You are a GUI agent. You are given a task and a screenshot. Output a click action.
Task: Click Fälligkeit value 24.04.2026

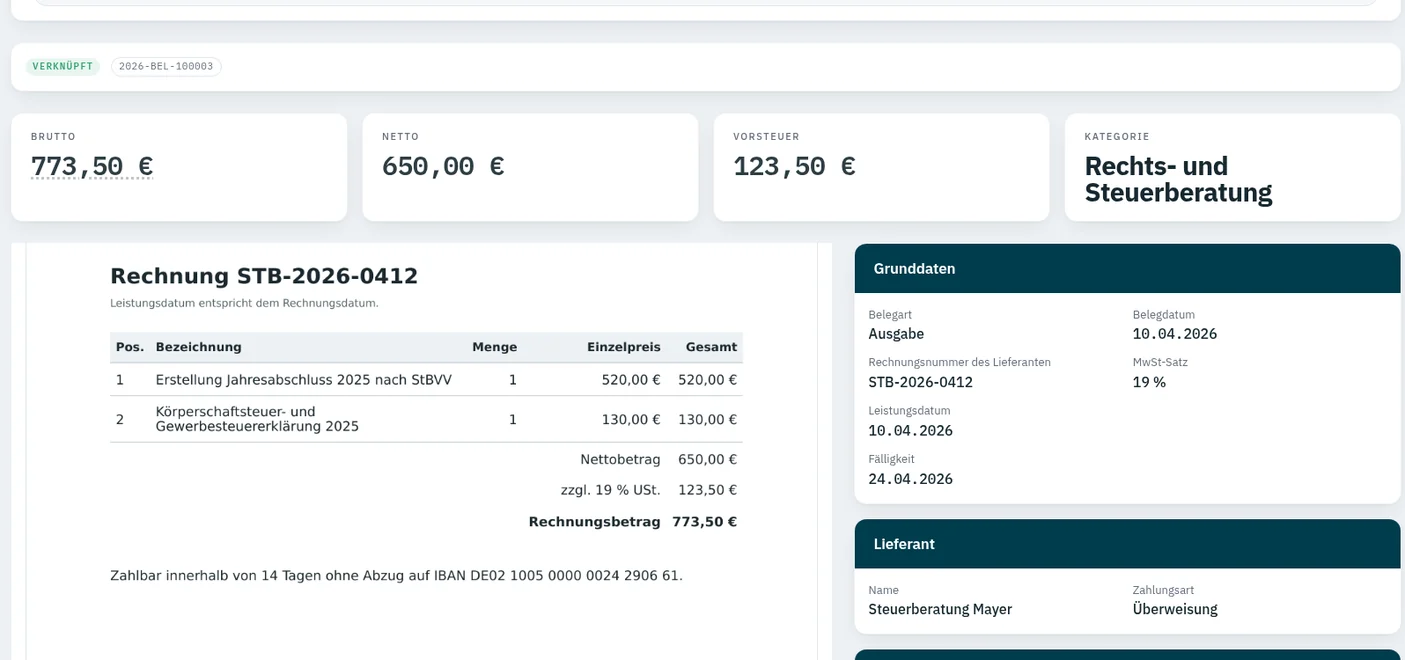[x=910, y=479]
